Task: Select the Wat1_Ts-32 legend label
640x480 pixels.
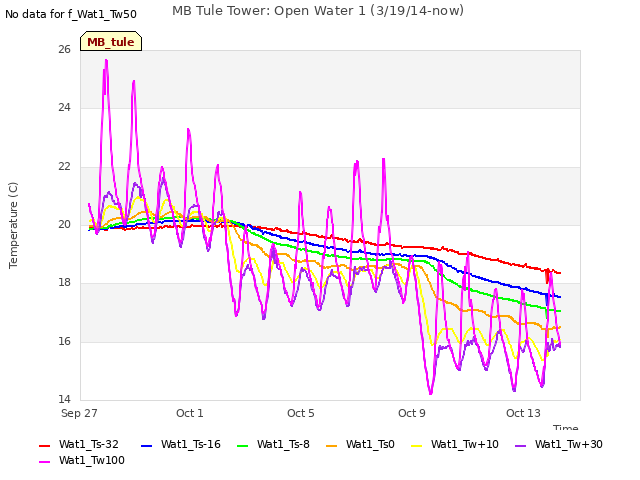Action: pyautogui.click(x=89, y=444)
